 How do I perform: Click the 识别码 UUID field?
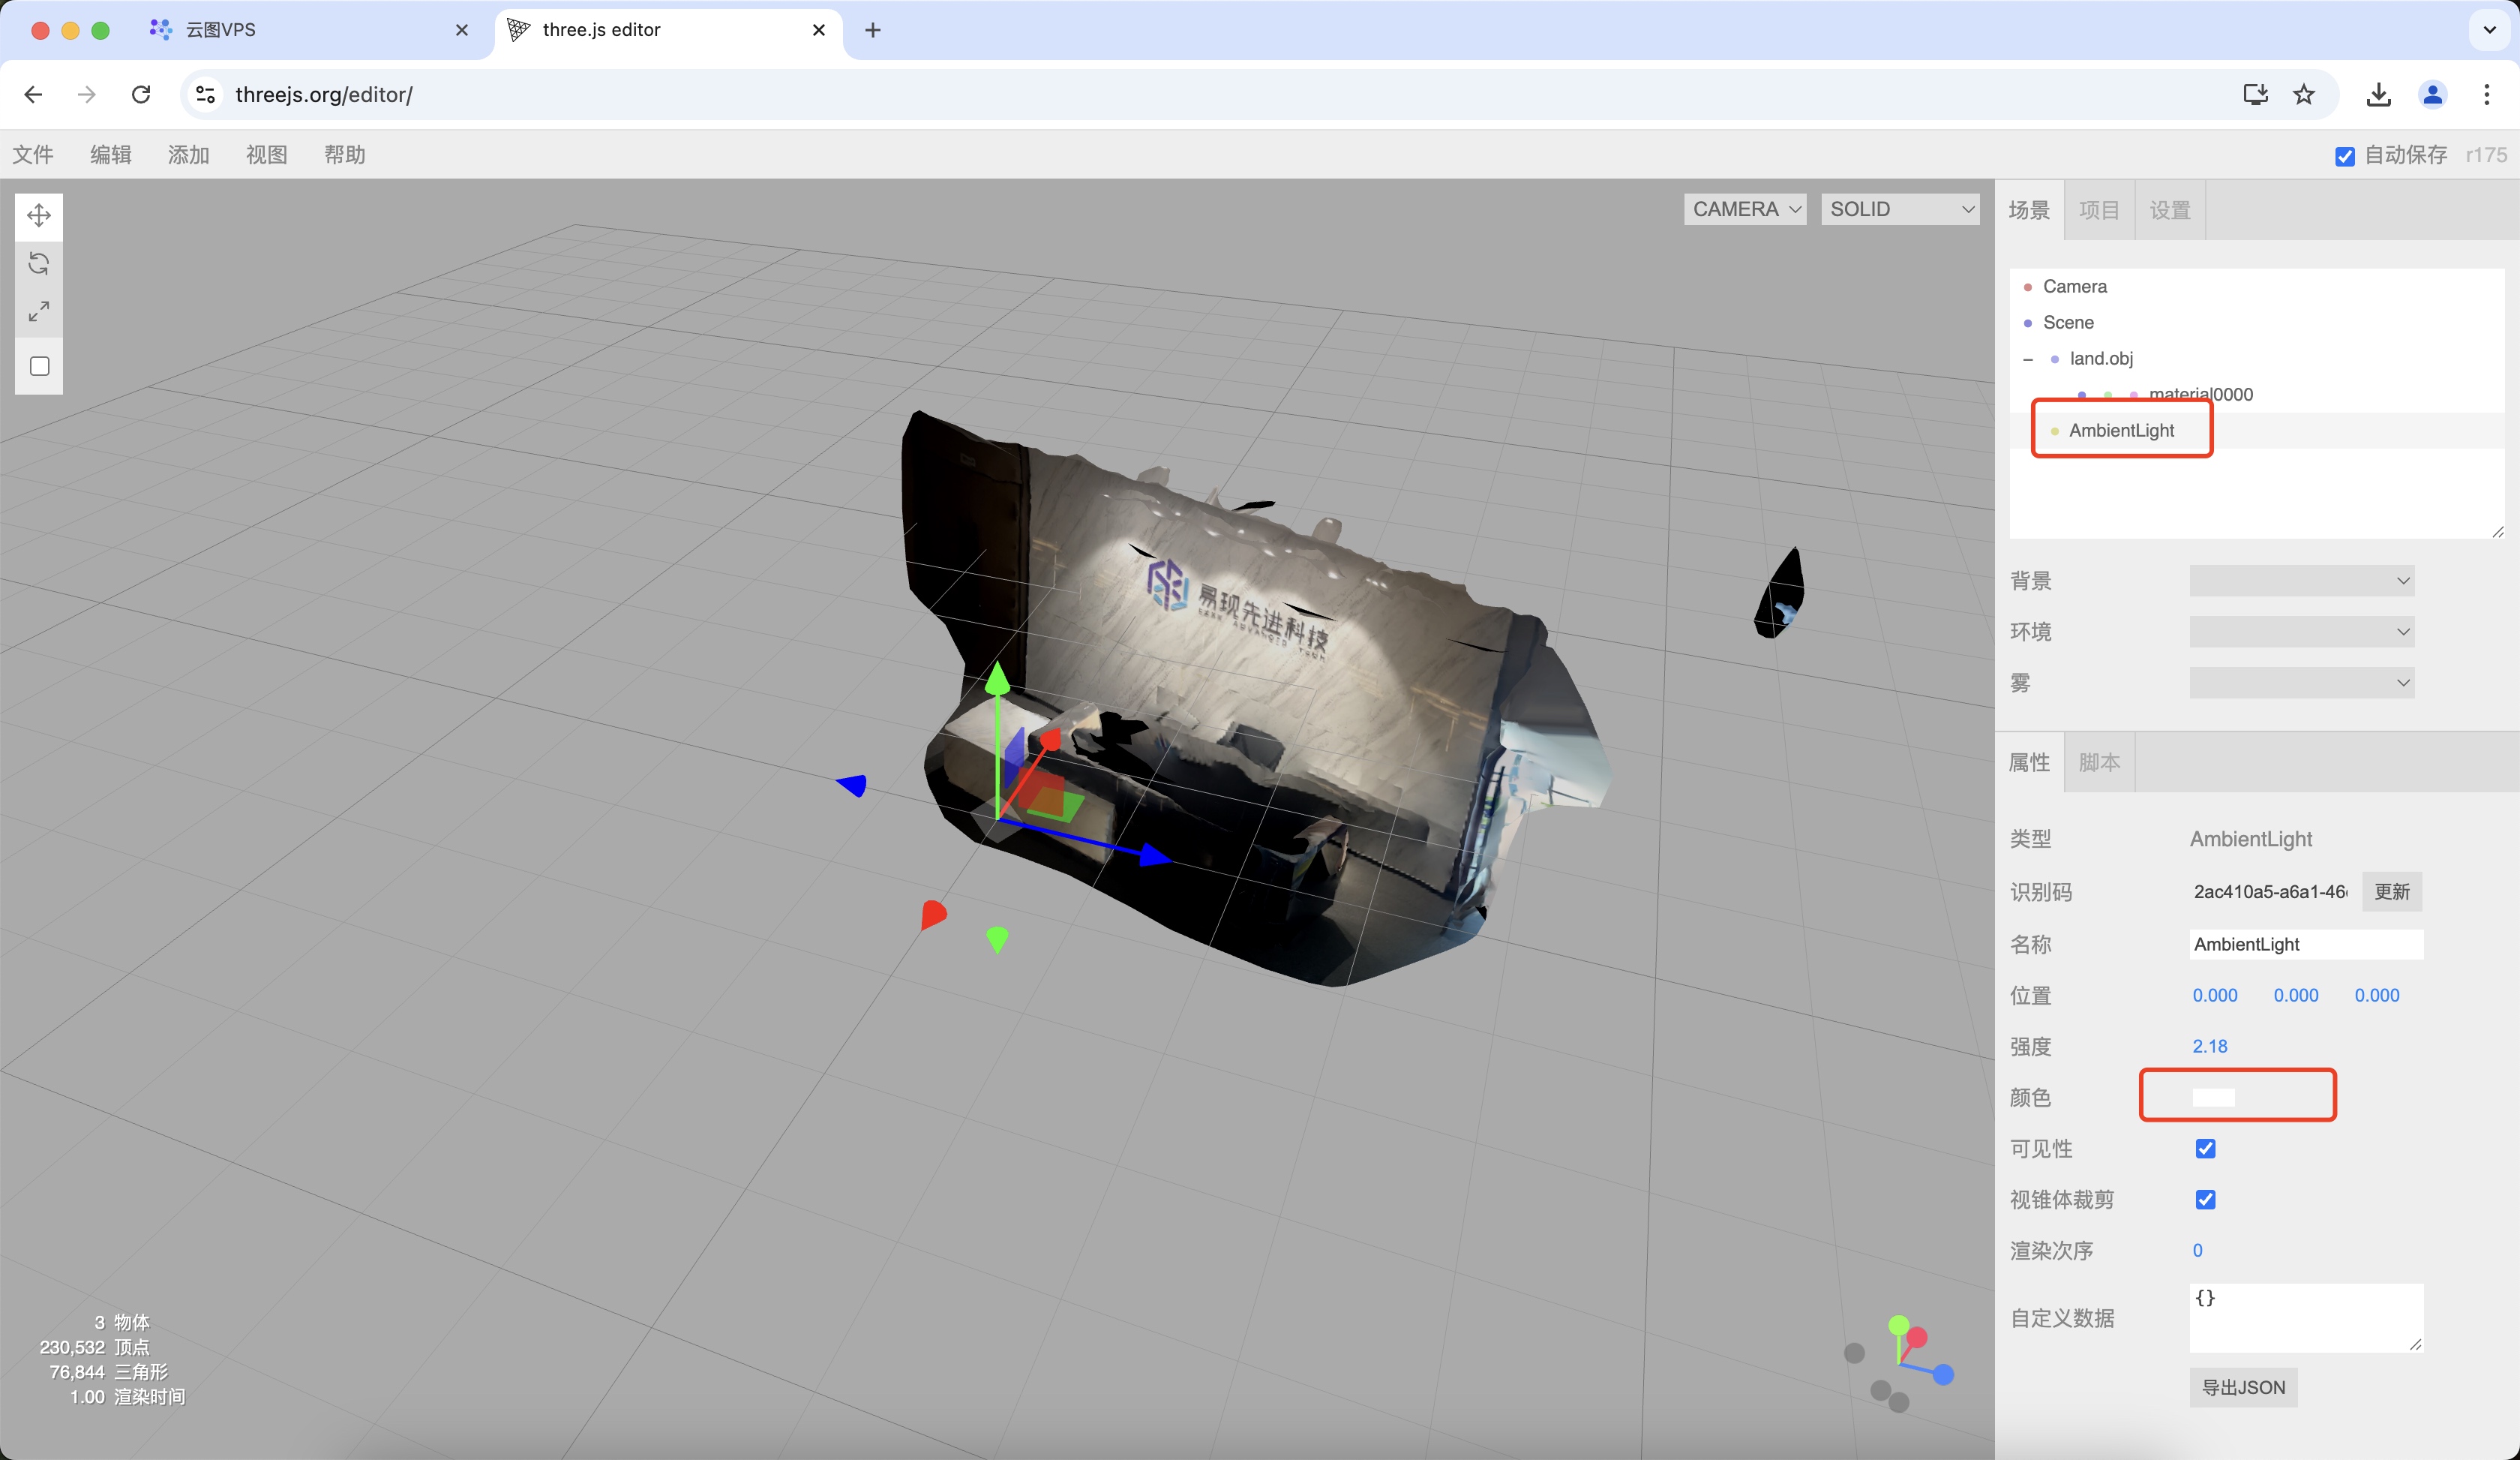click(2270, 891)
